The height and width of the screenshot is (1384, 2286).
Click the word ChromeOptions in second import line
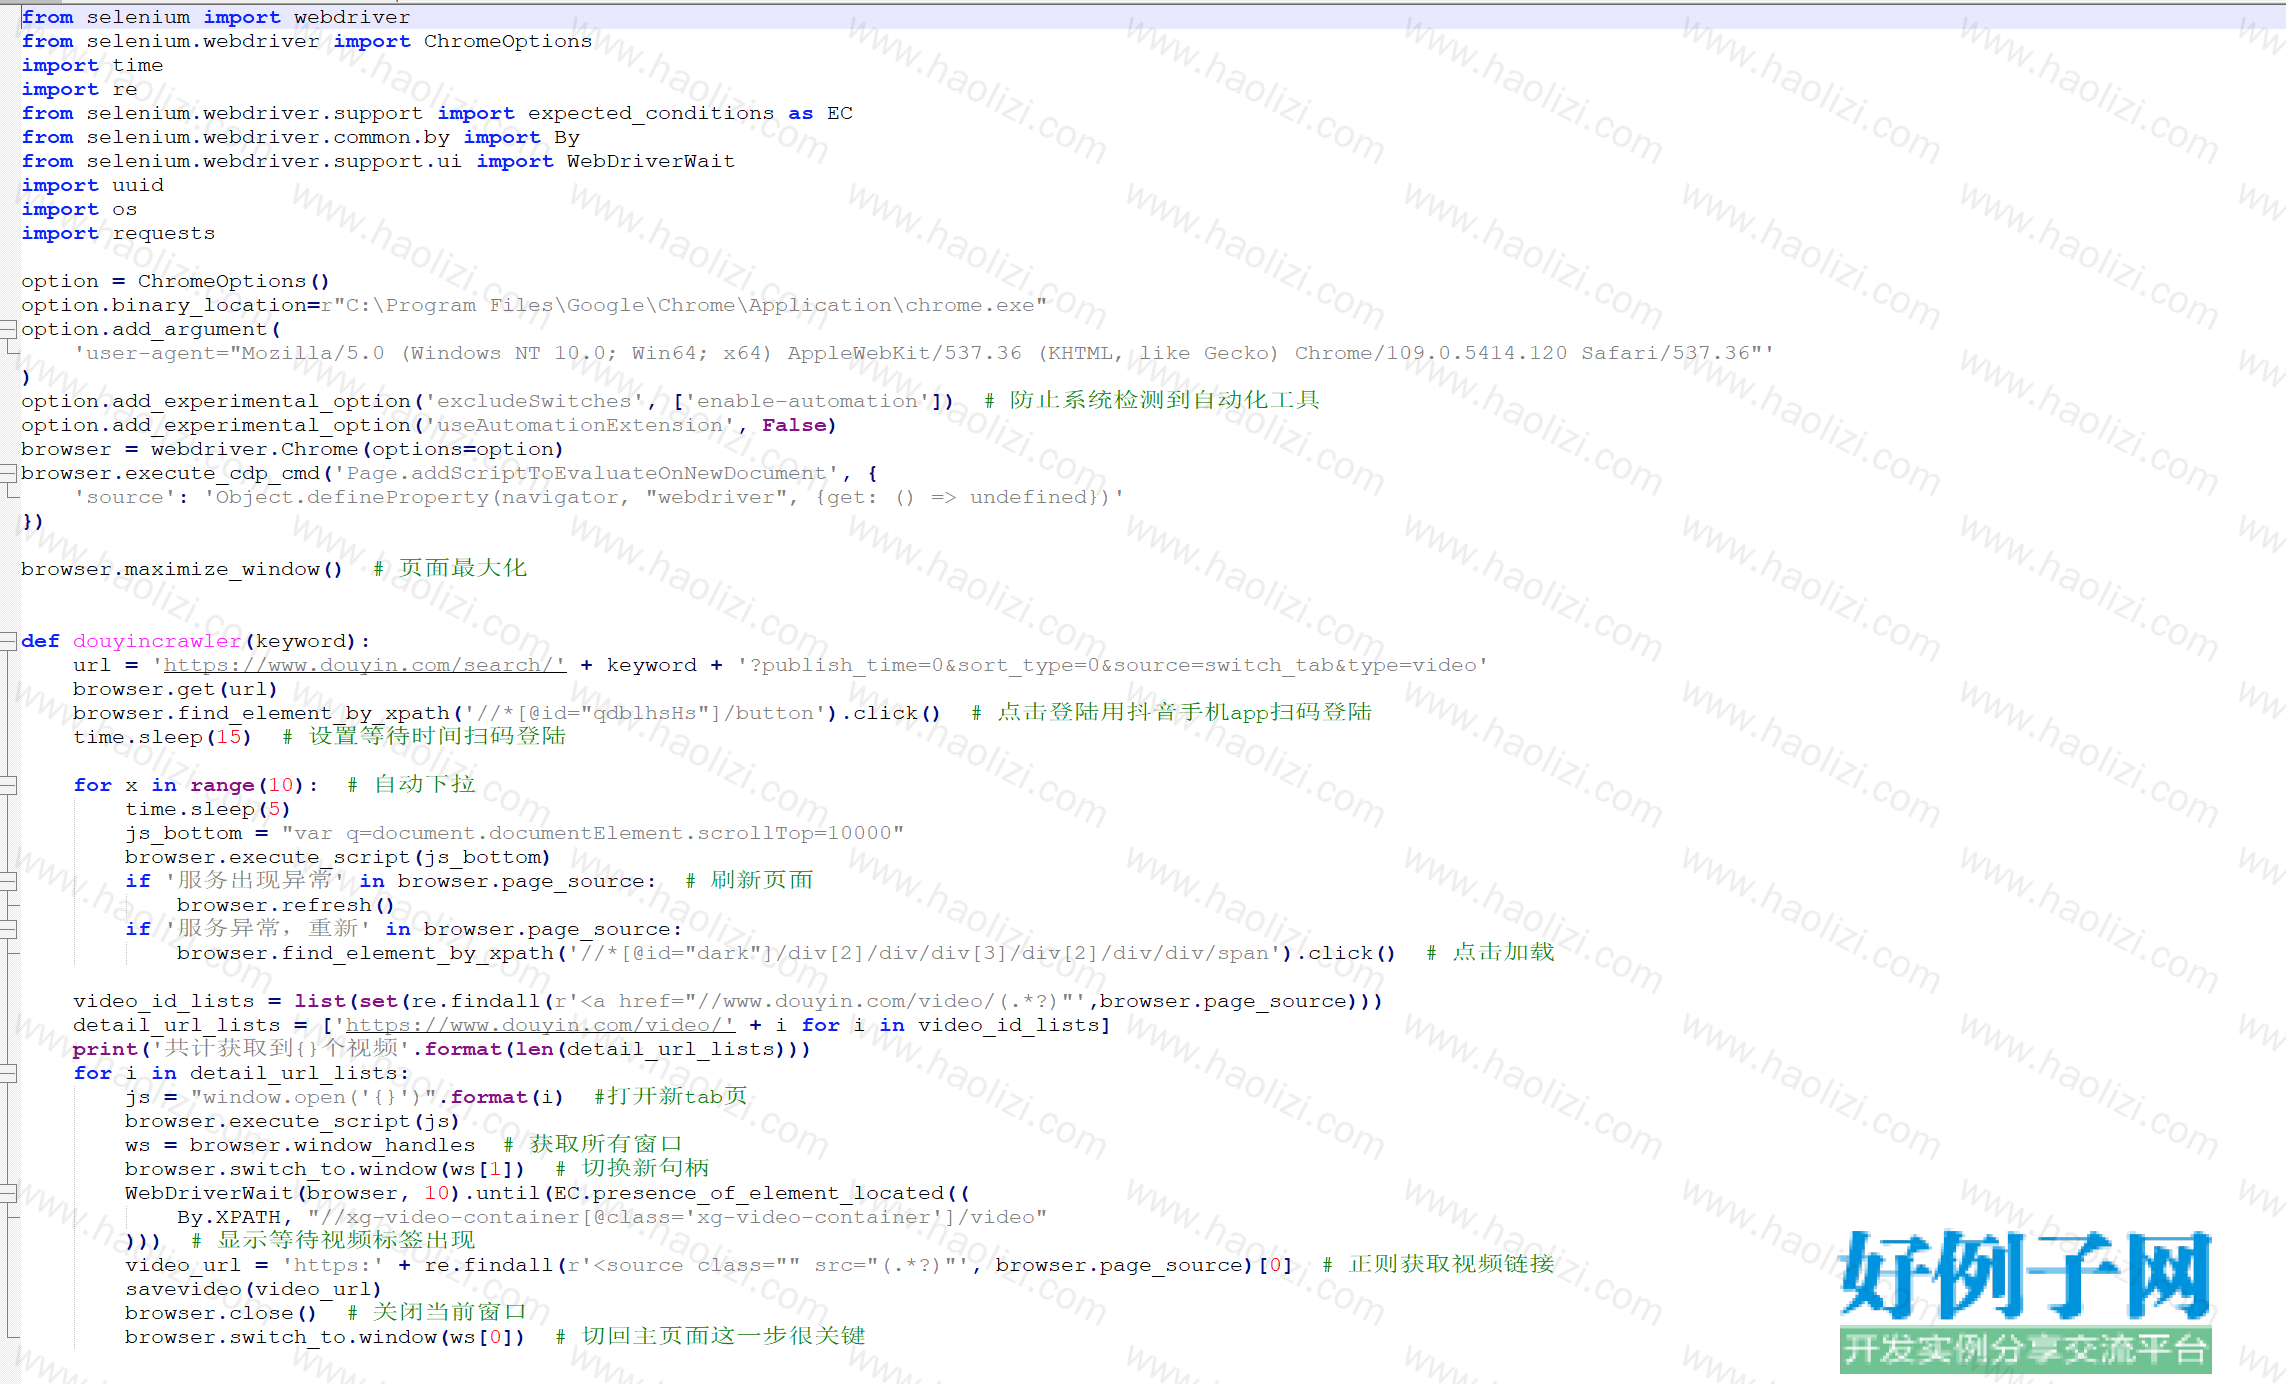(507, 41)
